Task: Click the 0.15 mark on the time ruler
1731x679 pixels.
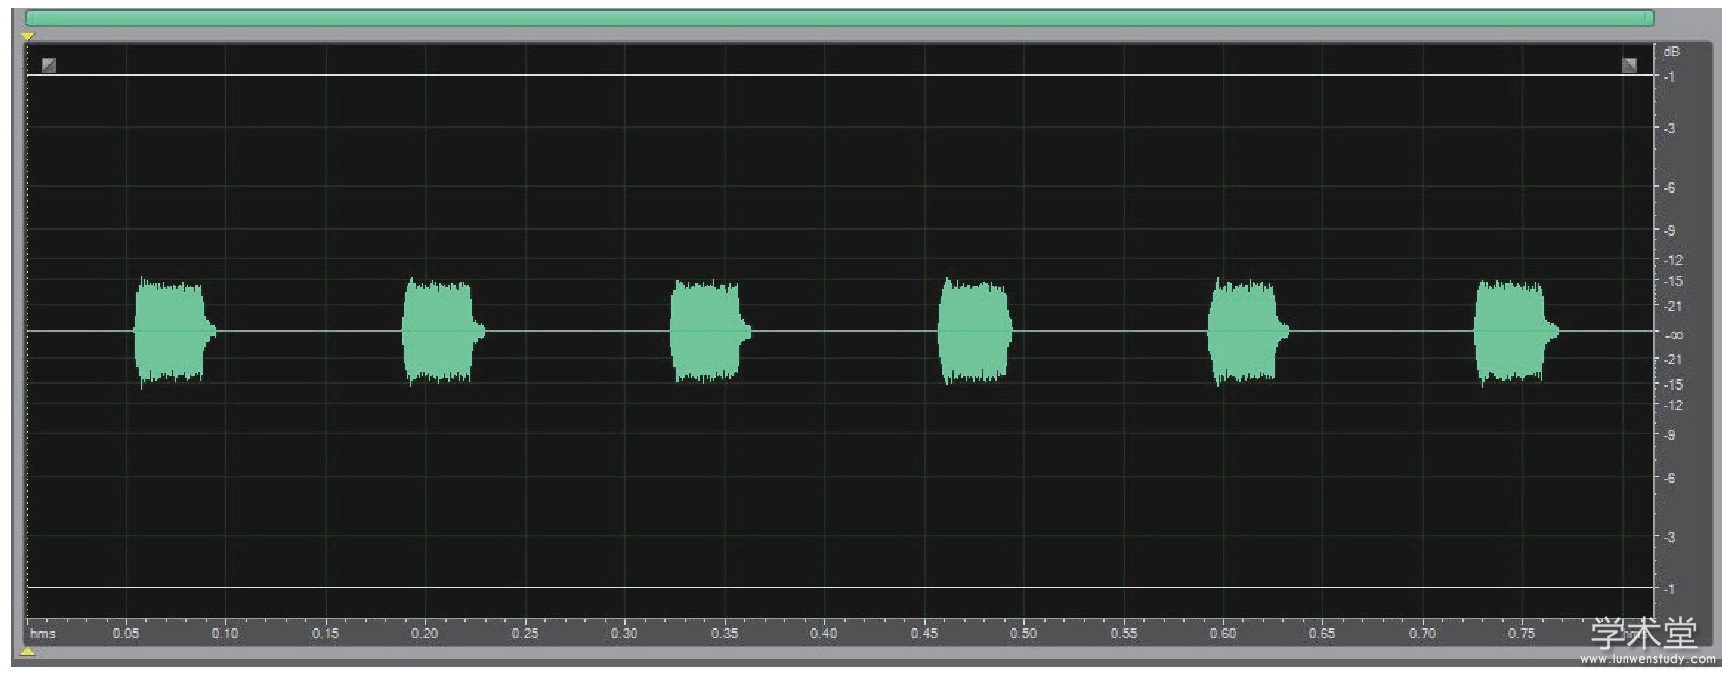Action: (325, 633)
